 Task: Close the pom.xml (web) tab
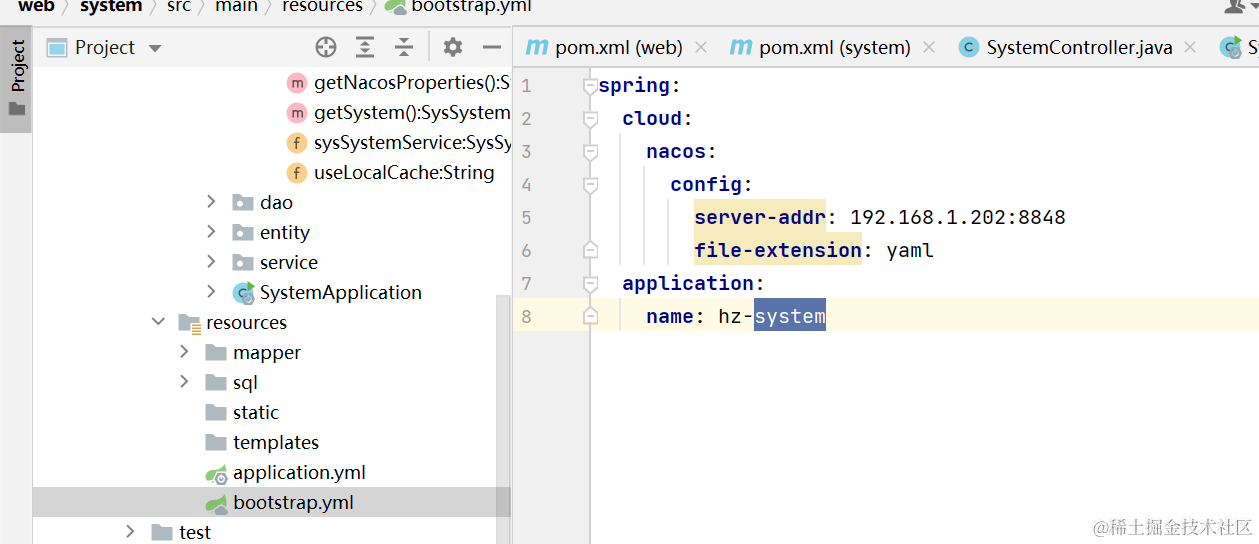tap(701, 47)
